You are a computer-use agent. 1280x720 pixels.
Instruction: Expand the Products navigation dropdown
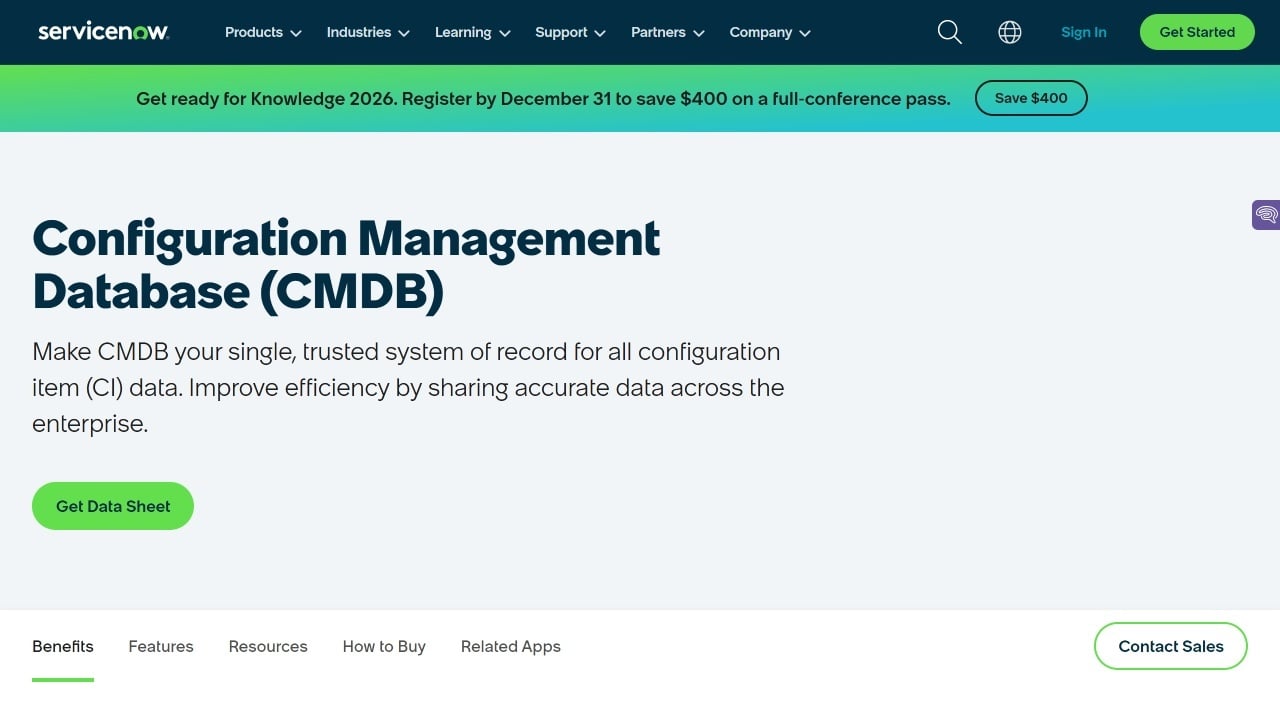pyautogui.click(x=262, y=32)
